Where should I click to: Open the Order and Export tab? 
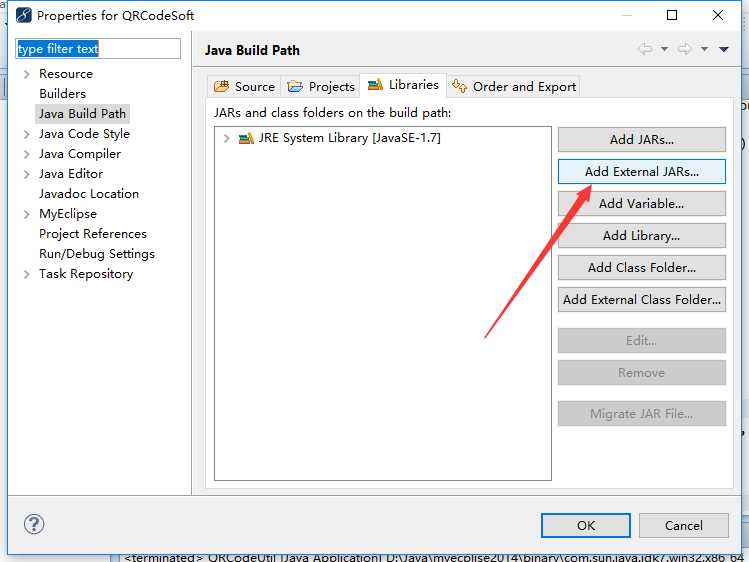514,86
